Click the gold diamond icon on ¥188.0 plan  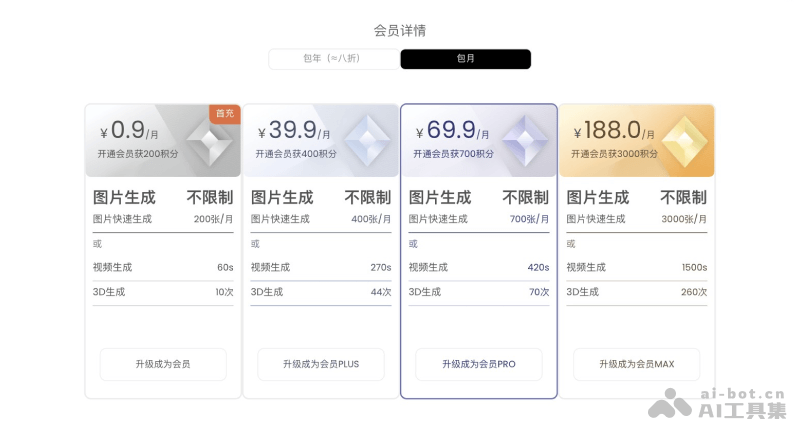click(x=682, y=140)
